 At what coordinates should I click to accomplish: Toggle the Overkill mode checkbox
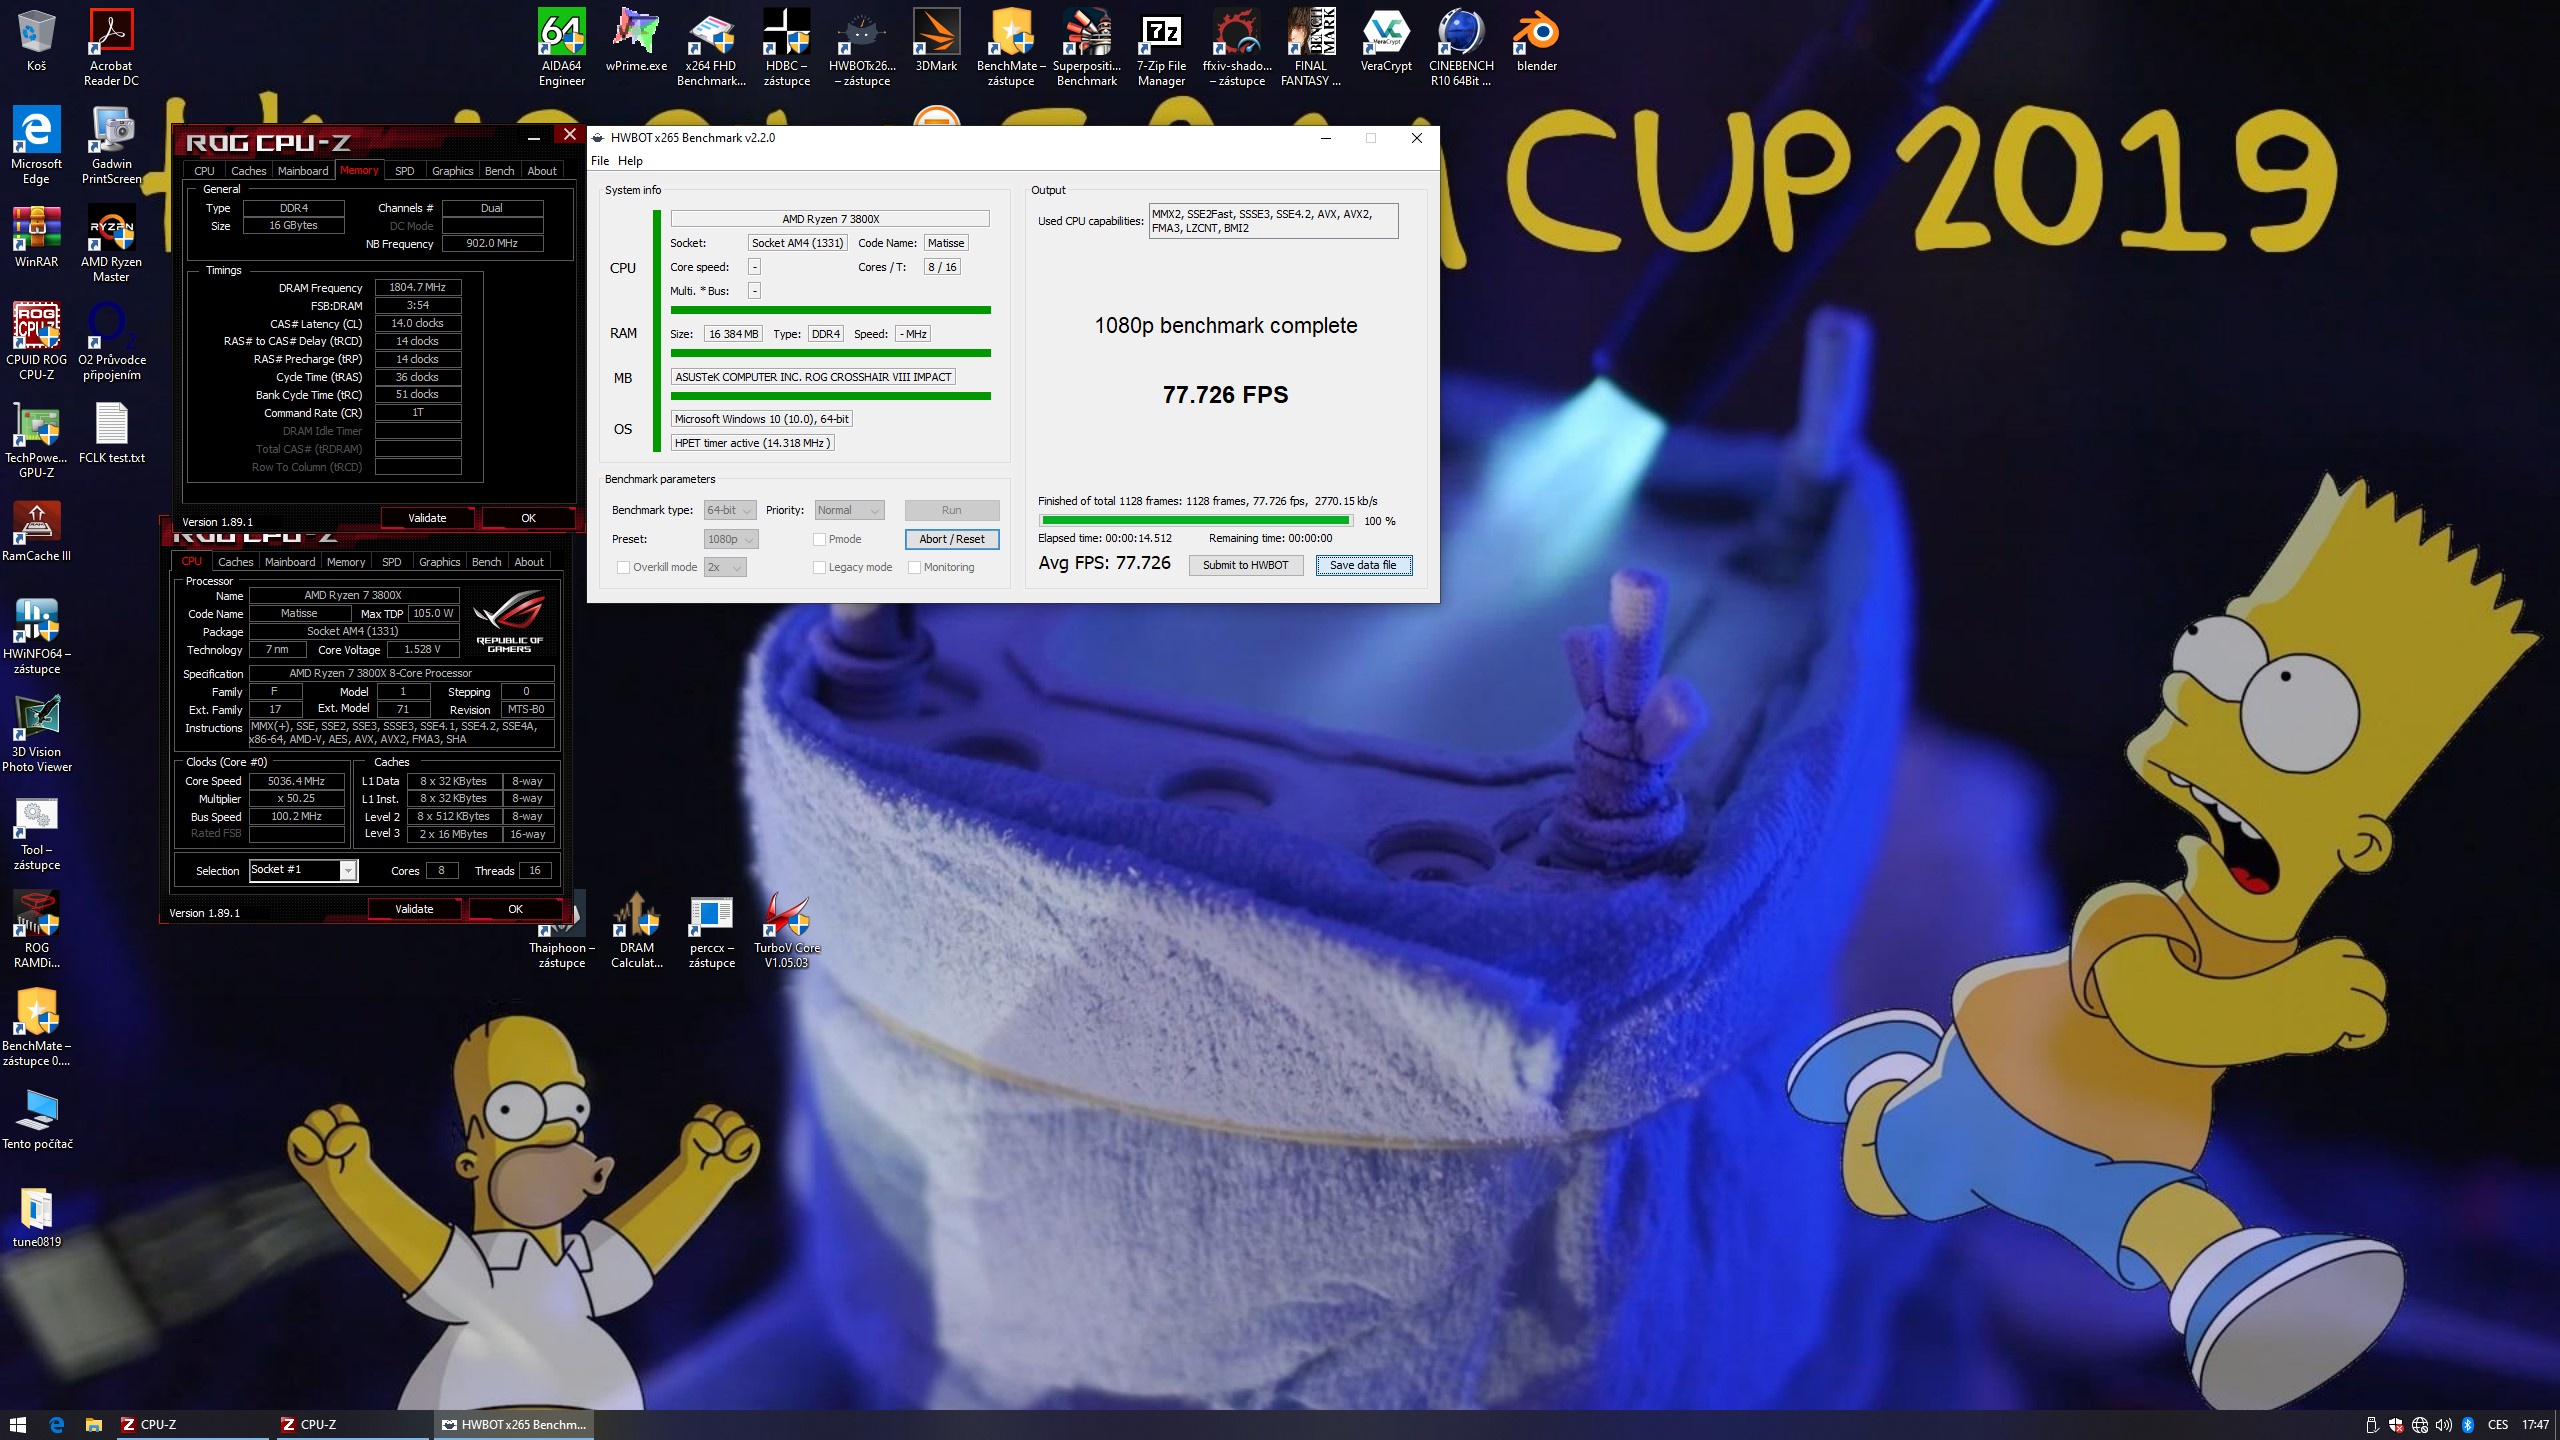(x=623, y=567)
